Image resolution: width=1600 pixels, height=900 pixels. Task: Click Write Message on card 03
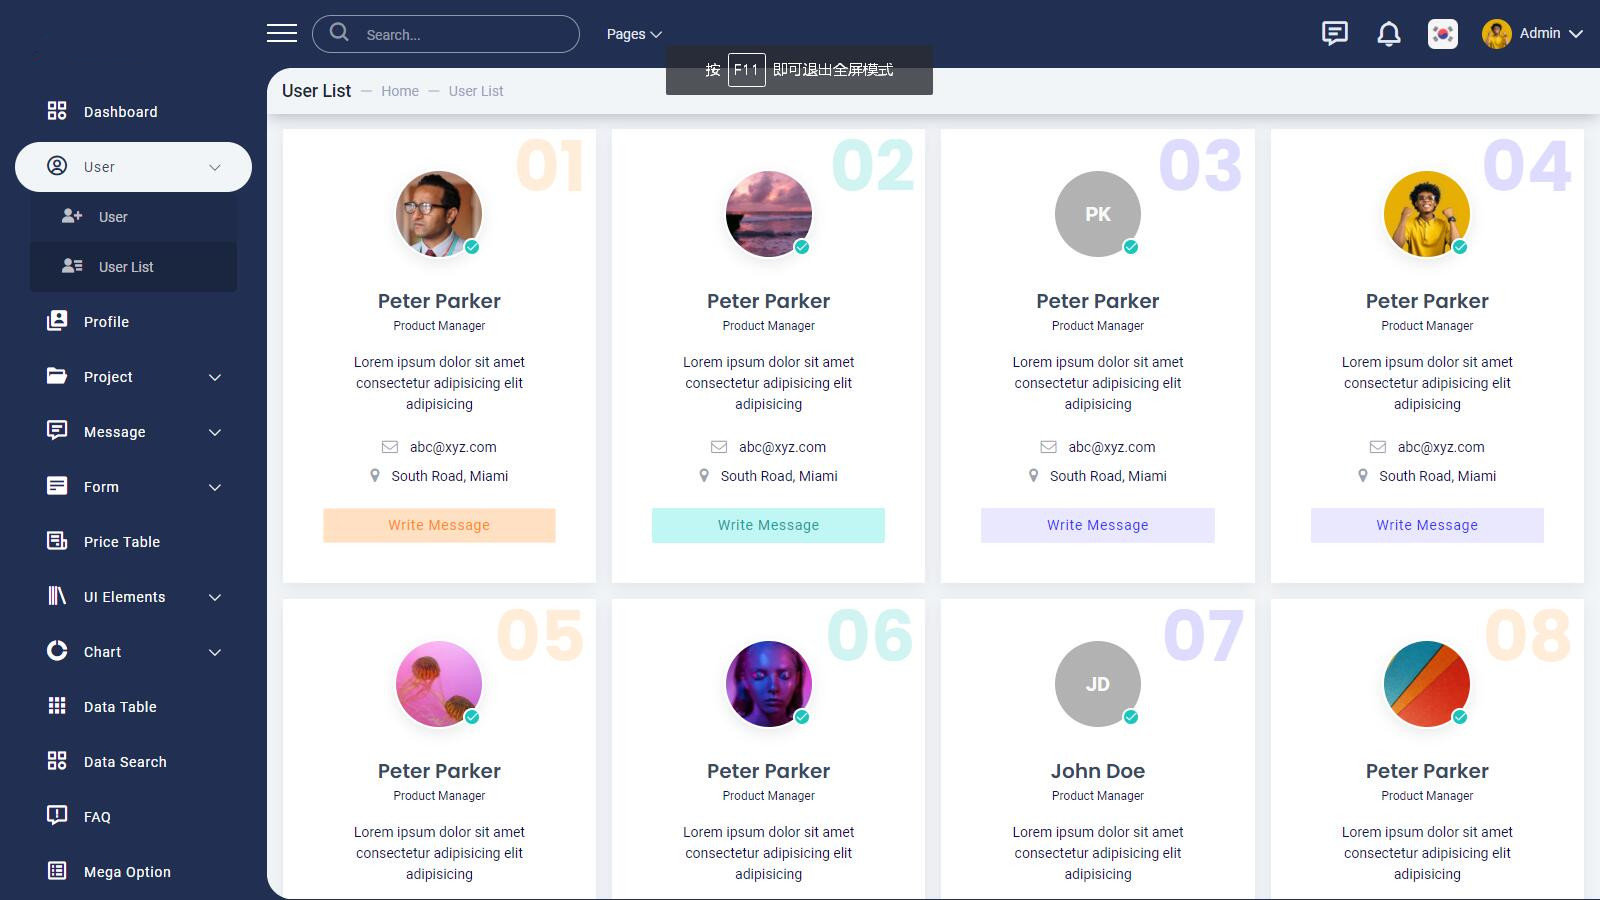coord(1097,525)
